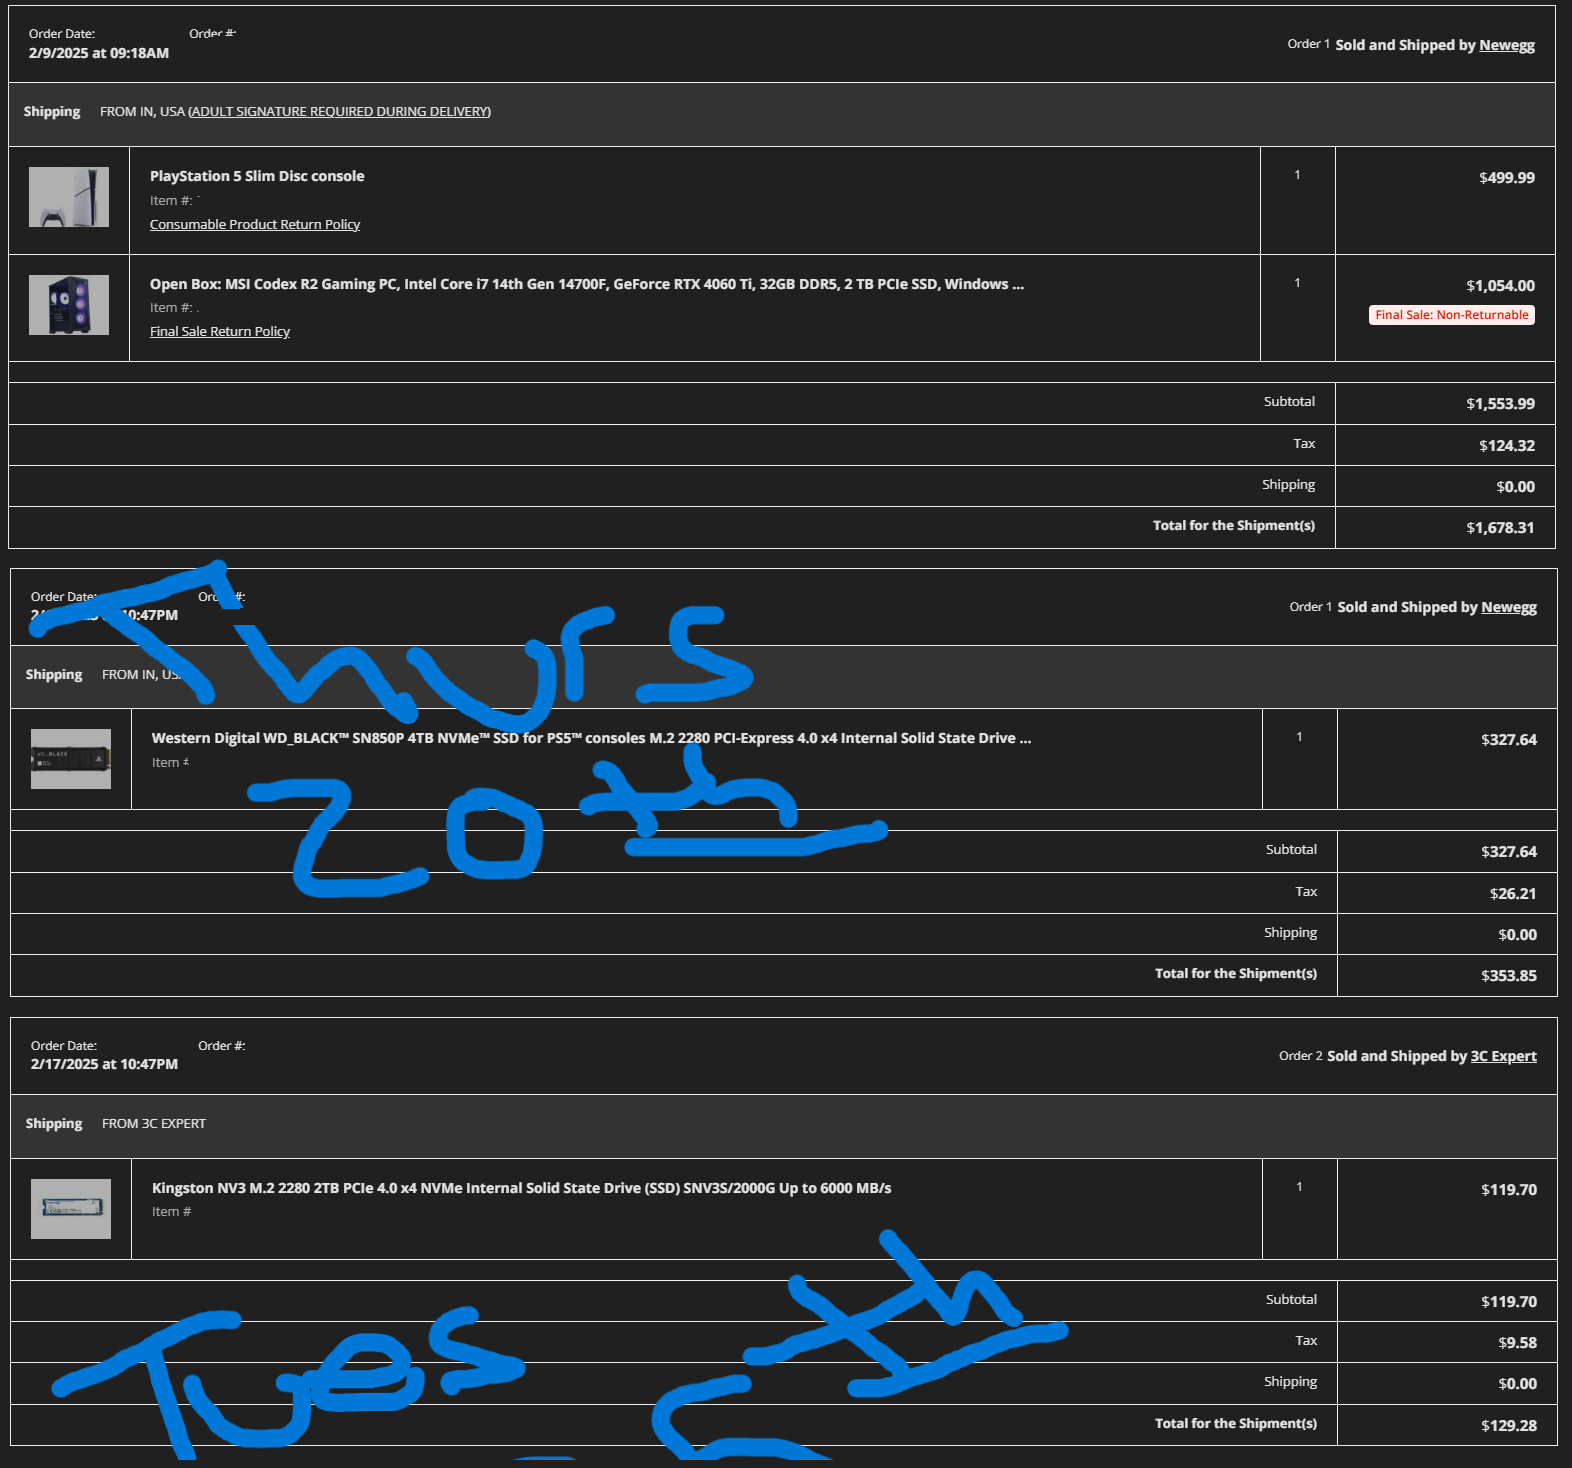Image resolution: width=1572 pixels, height=1468 pixels.
Task: Click the FROM 3C EXPERT shipping text
Action: tap(154, 1124)
